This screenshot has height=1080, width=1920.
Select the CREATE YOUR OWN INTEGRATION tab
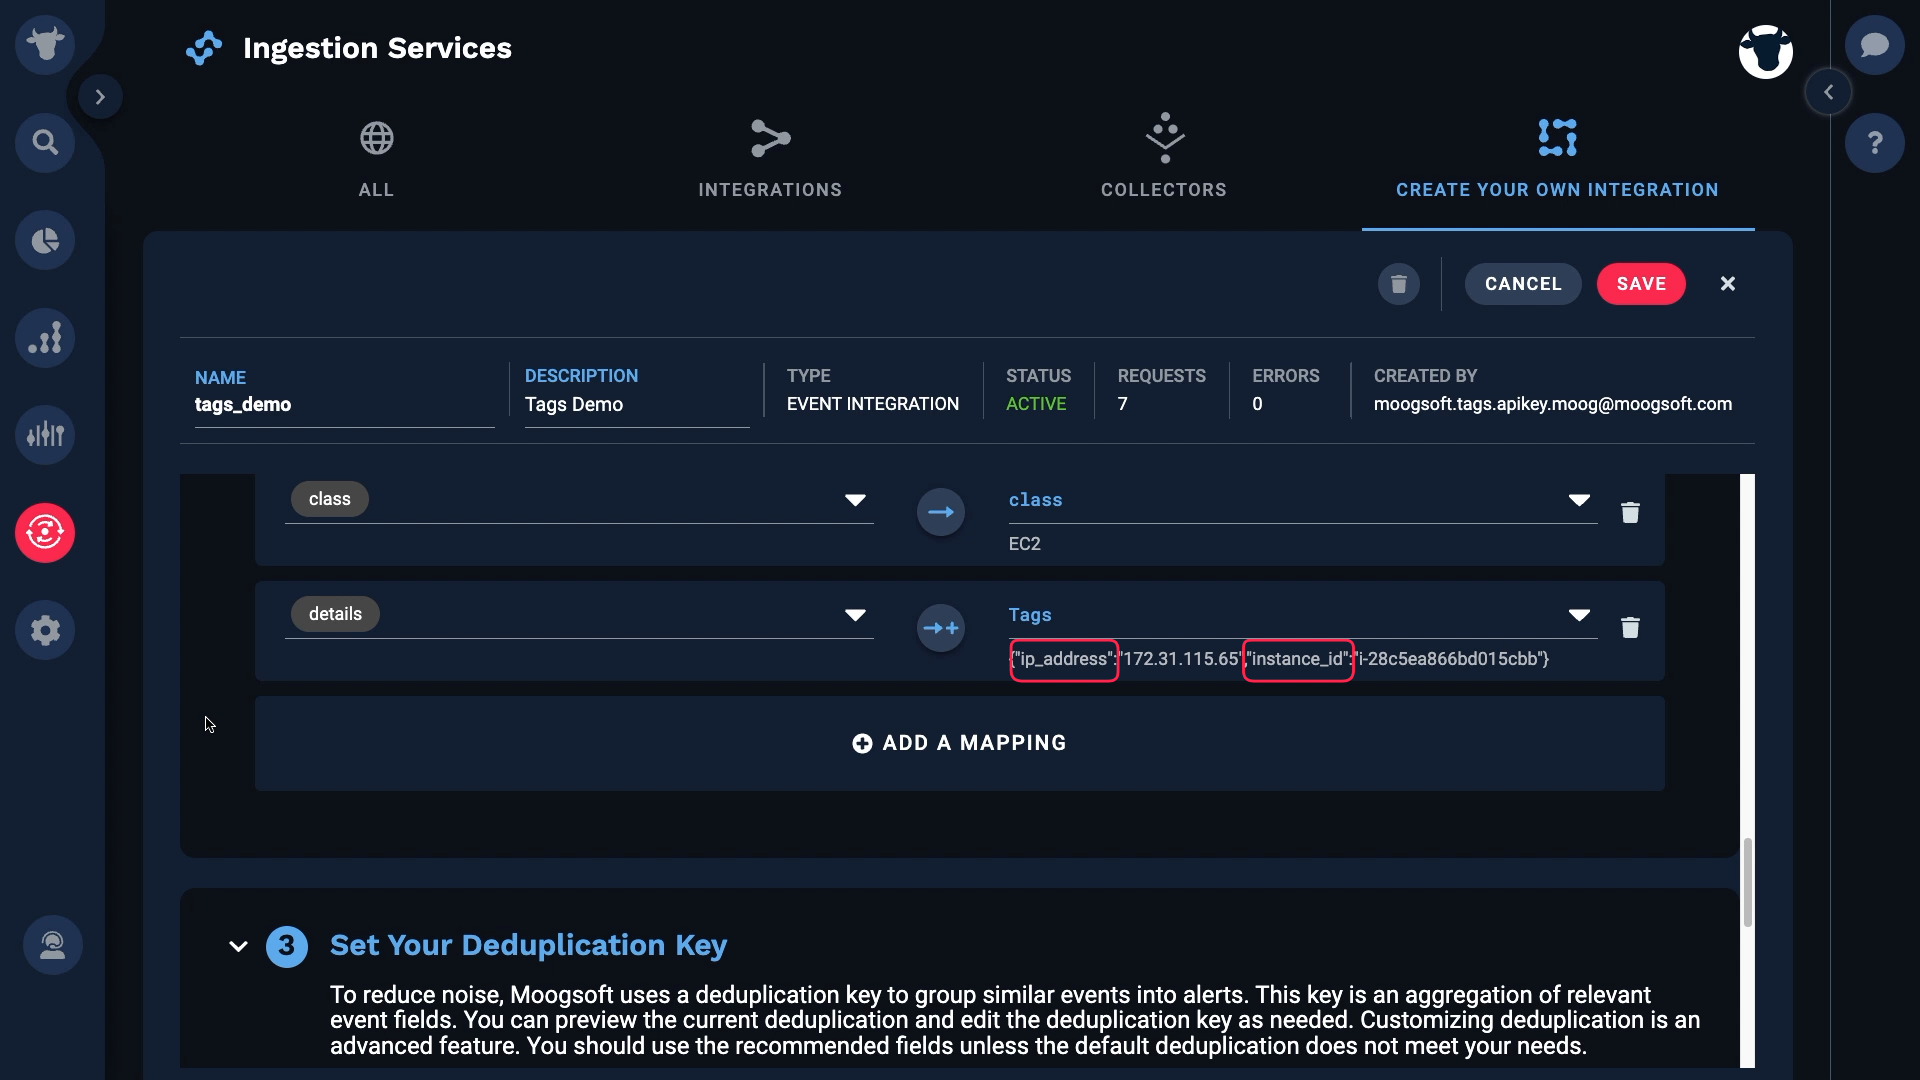click(x=1558, y=160)
